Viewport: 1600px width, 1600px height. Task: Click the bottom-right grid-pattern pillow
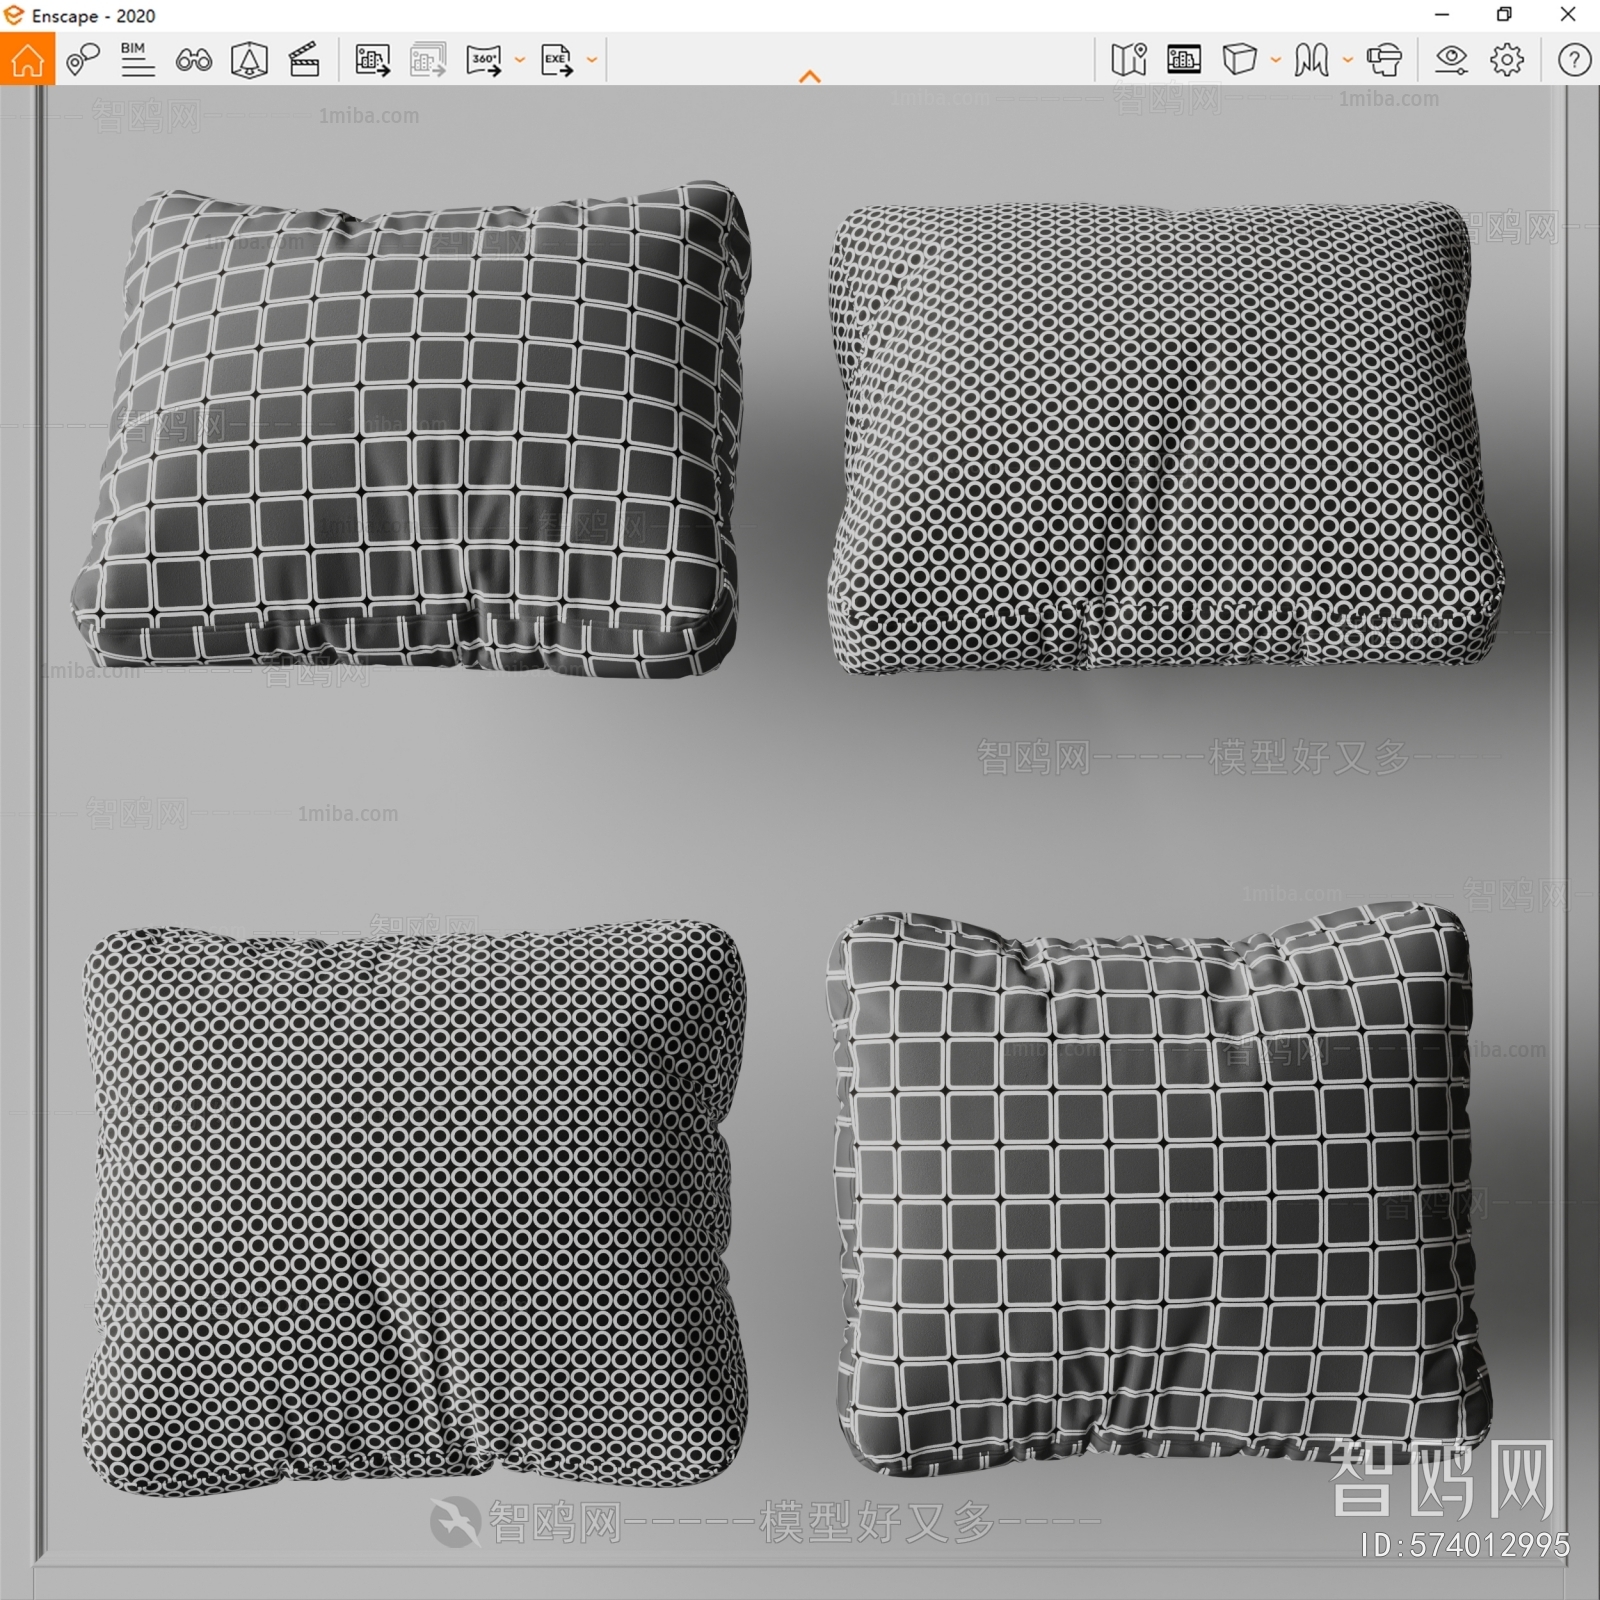coord(1158,1192)
